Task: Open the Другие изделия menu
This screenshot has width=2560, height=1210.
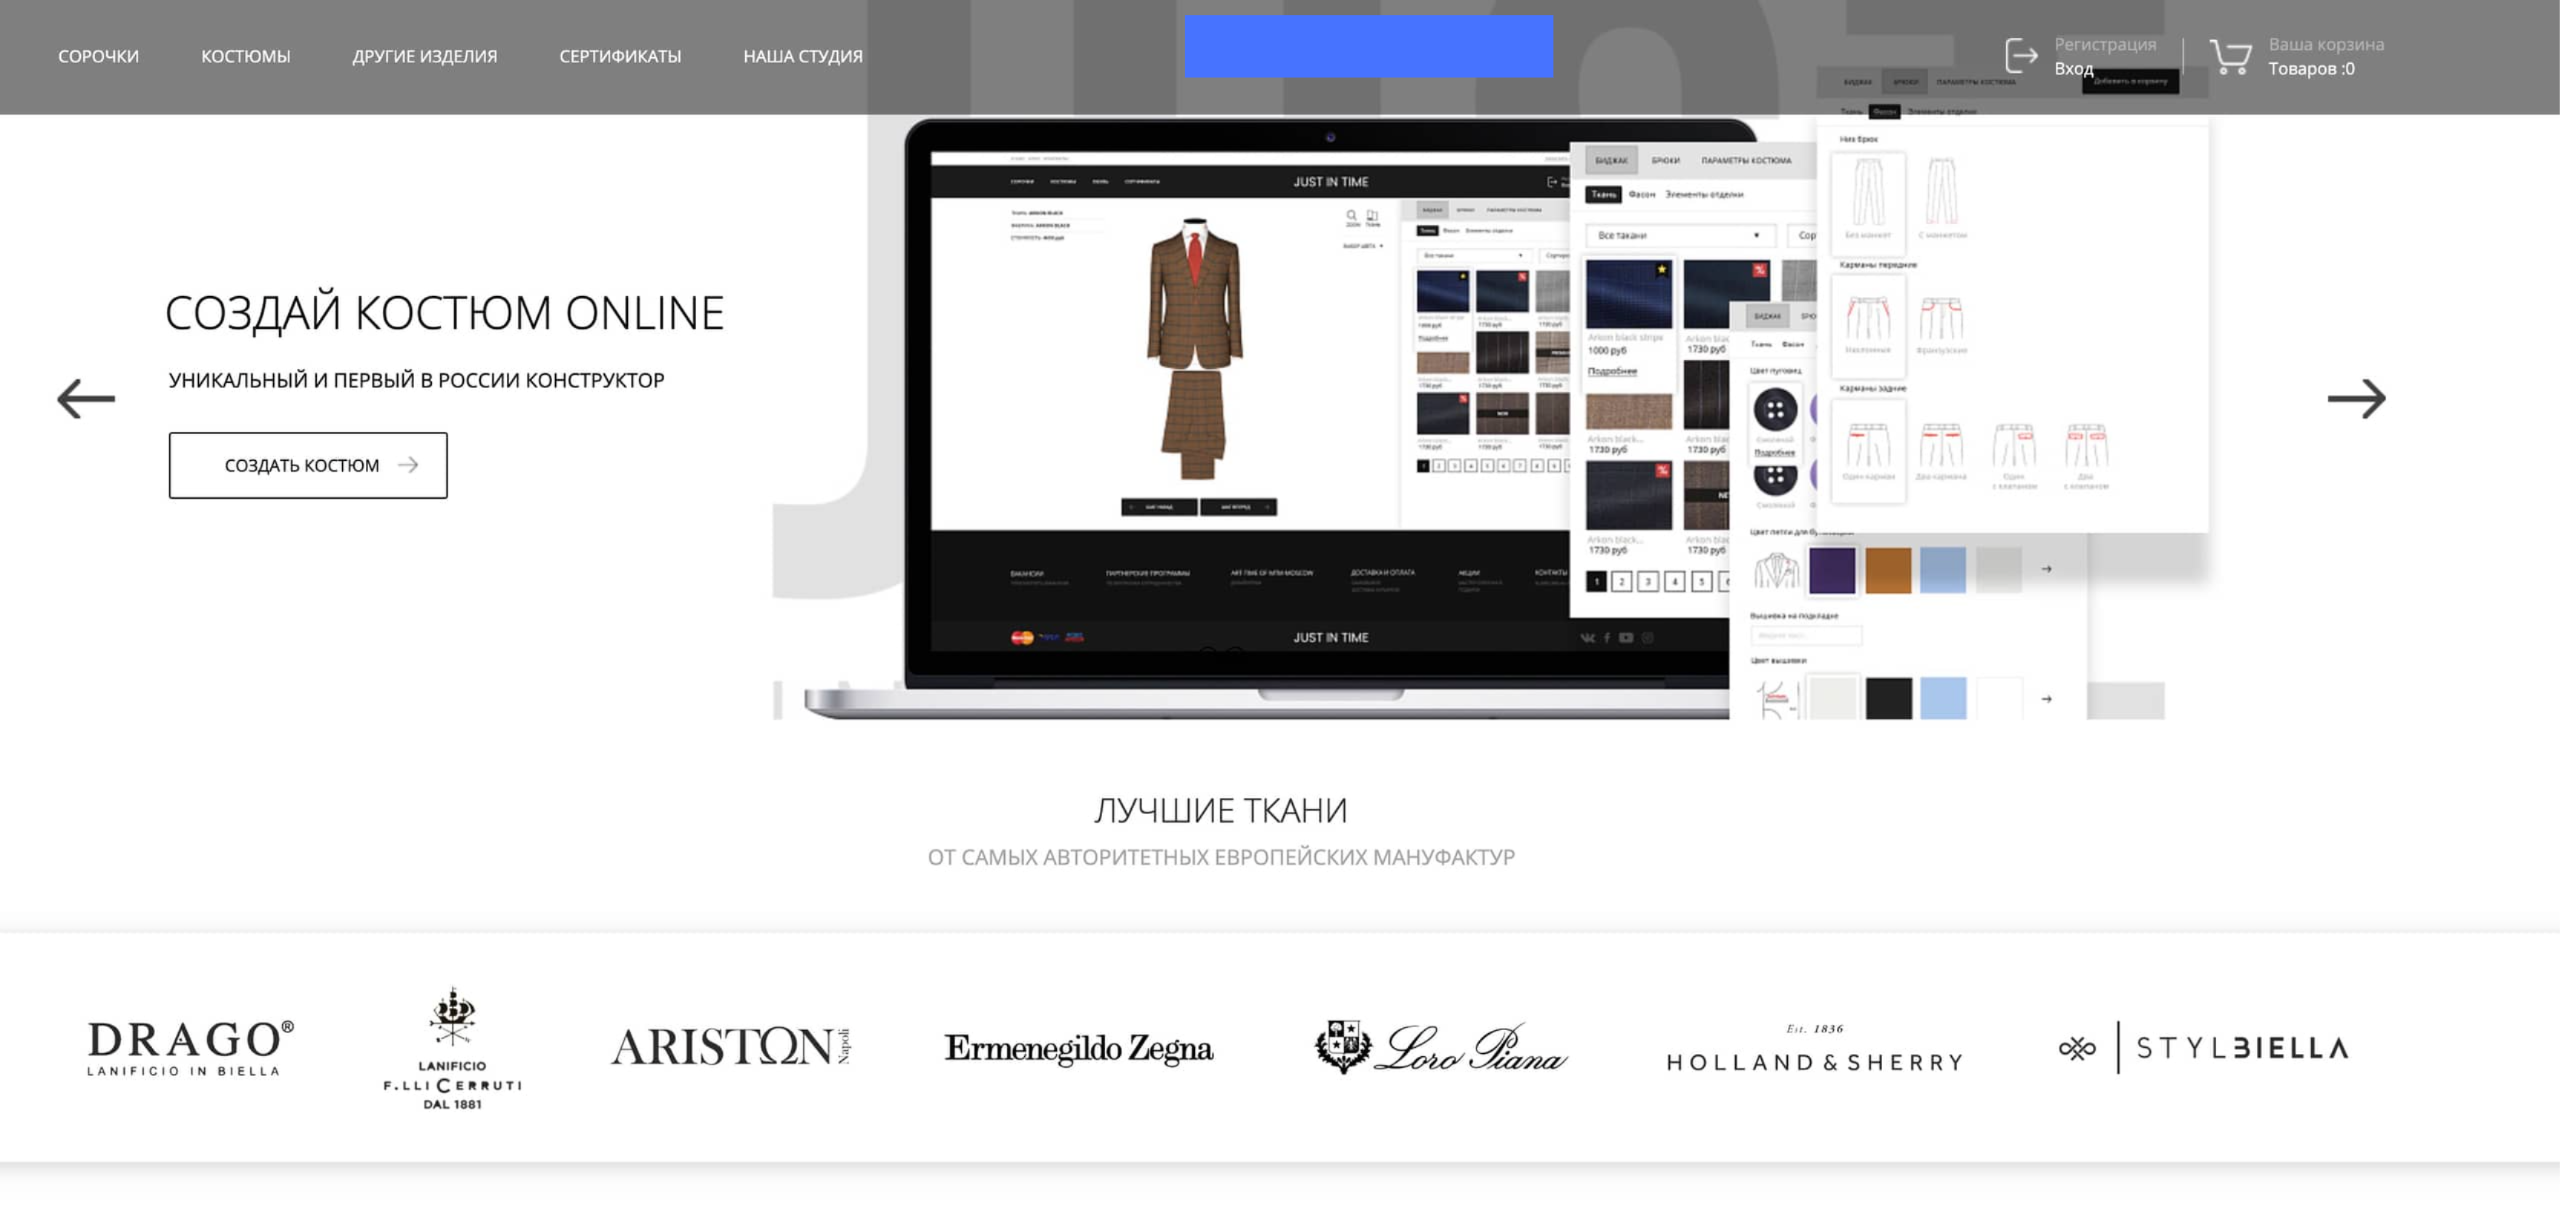Action: tap(424, 56)
